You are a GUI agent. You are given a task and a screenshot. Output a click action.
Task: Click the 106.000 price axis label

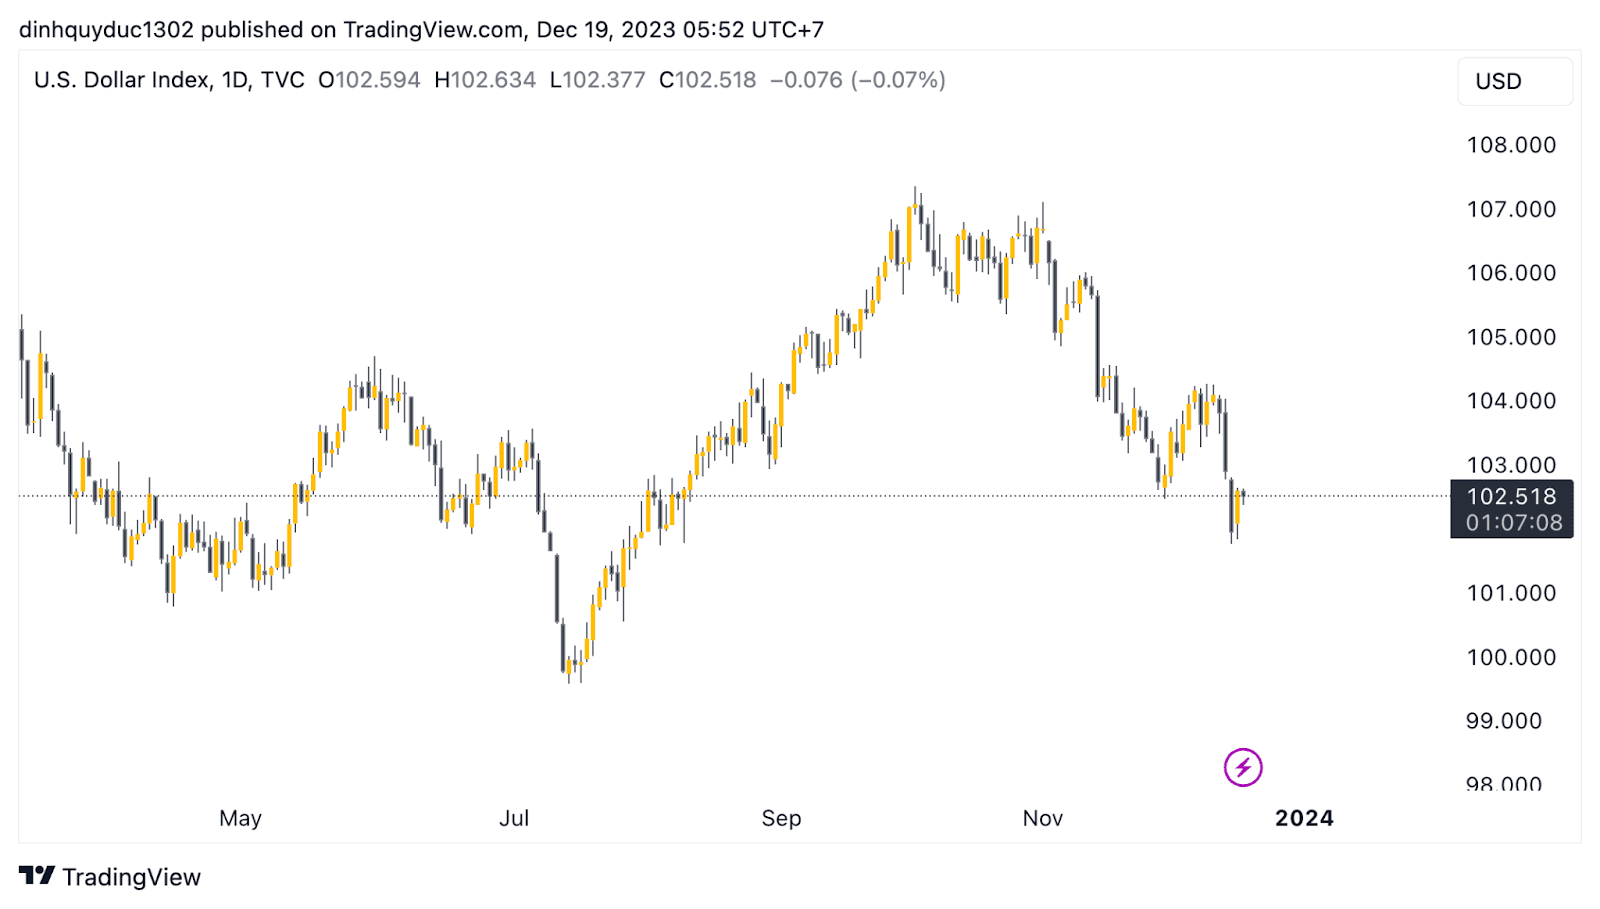click(x=1511, y=273)
